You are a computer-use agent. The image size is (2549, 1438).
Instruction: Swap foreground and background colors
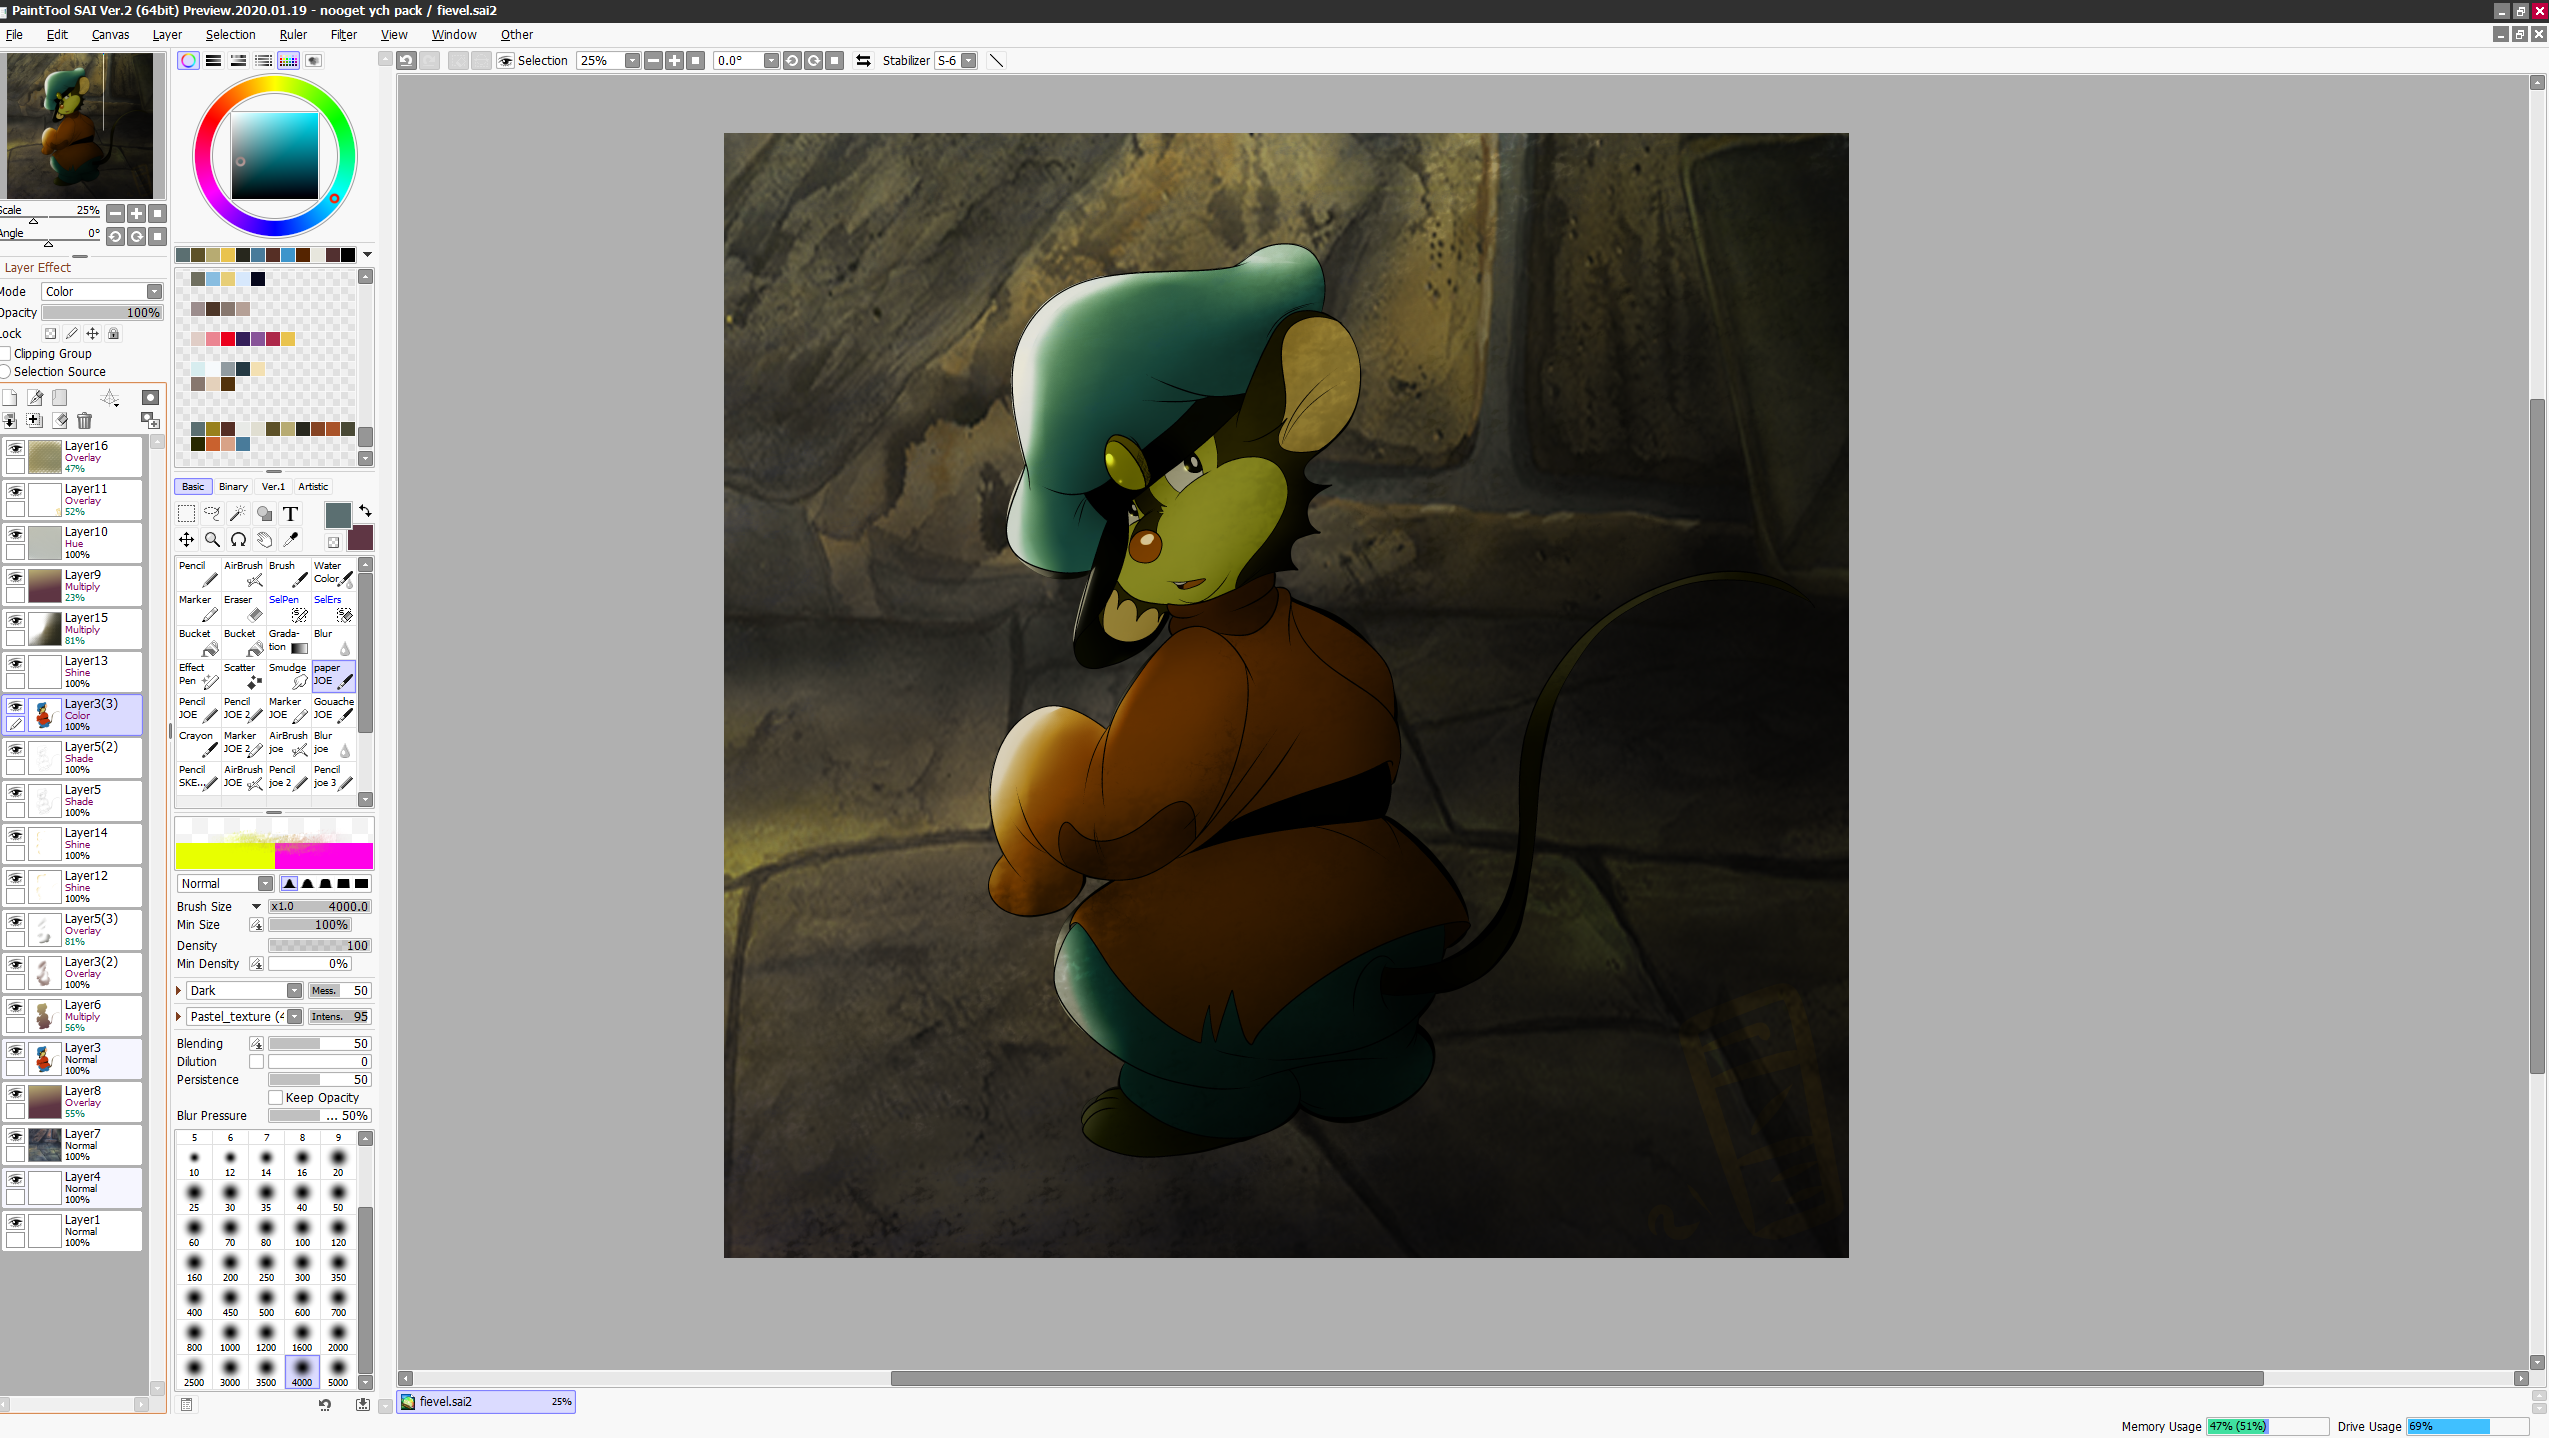pyautogui.click(x=365, y=511)
